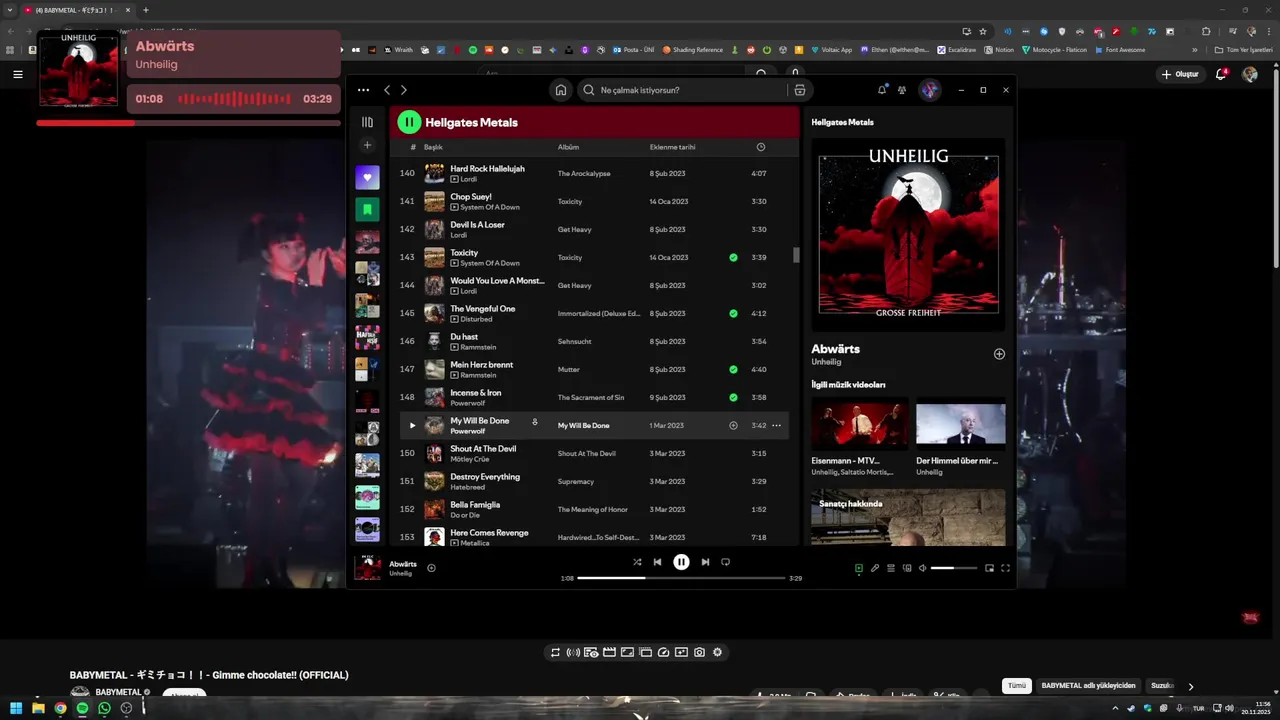The image size is (1280, 720).
Task: Sort by Albüm column header
Action: (568, 147)
